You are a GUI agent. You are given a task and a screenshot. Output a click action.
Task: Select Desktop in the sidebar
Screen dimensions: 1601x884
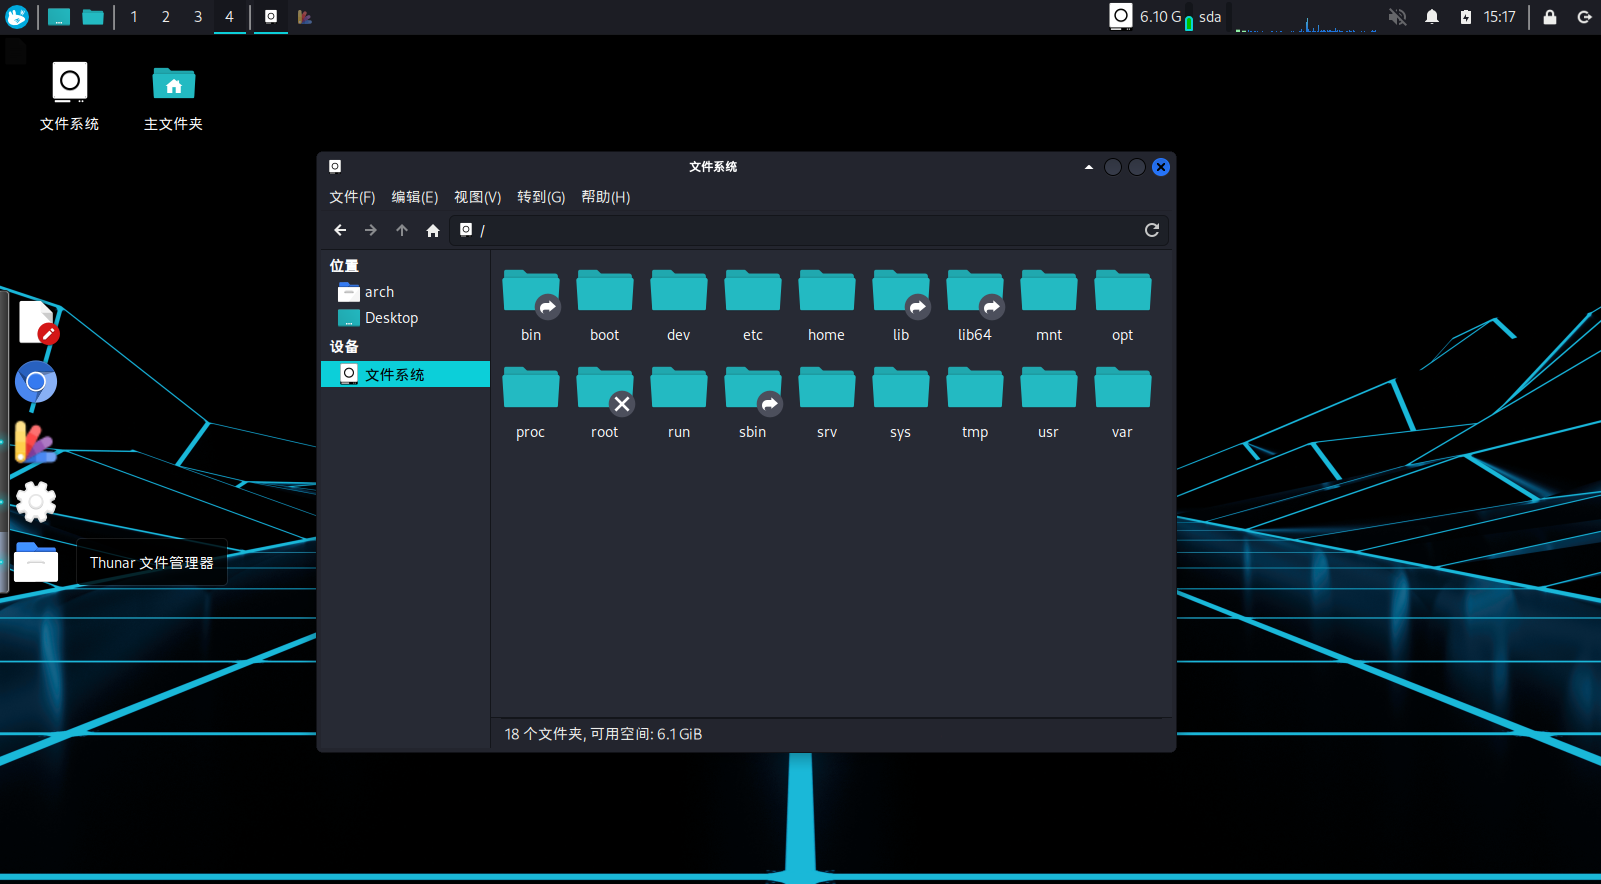(405, 318)
